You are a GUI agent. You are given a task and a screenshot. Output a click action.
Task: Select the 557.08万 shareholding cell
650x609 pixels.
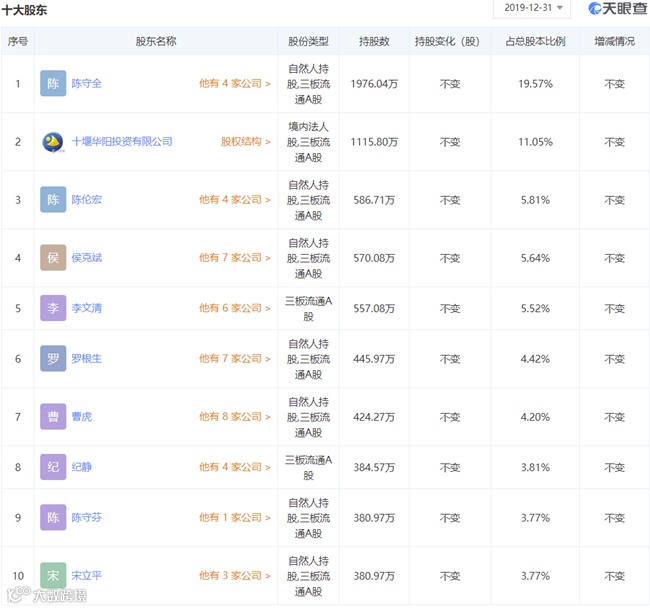click(x=374, y=308)
